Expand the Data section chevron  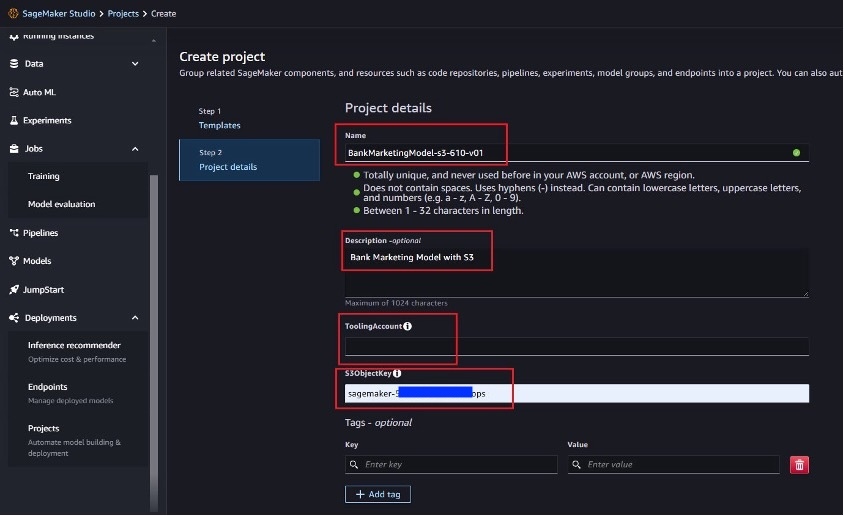135,63
